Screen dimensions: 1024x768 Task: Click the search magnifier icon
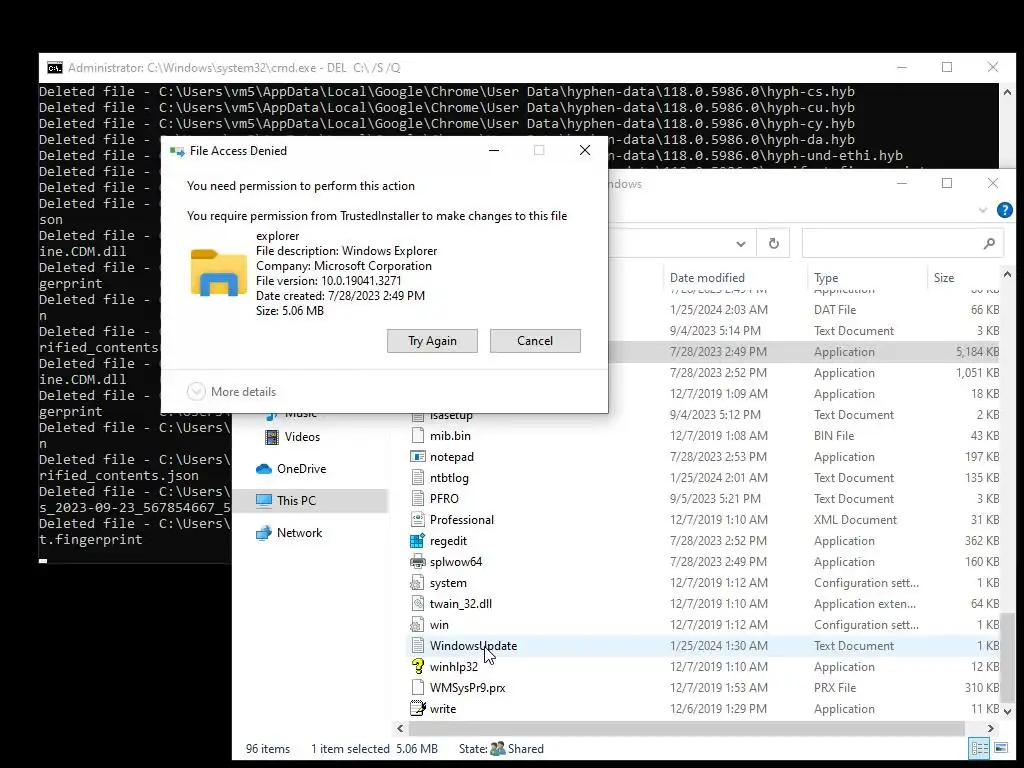(989, 244)
